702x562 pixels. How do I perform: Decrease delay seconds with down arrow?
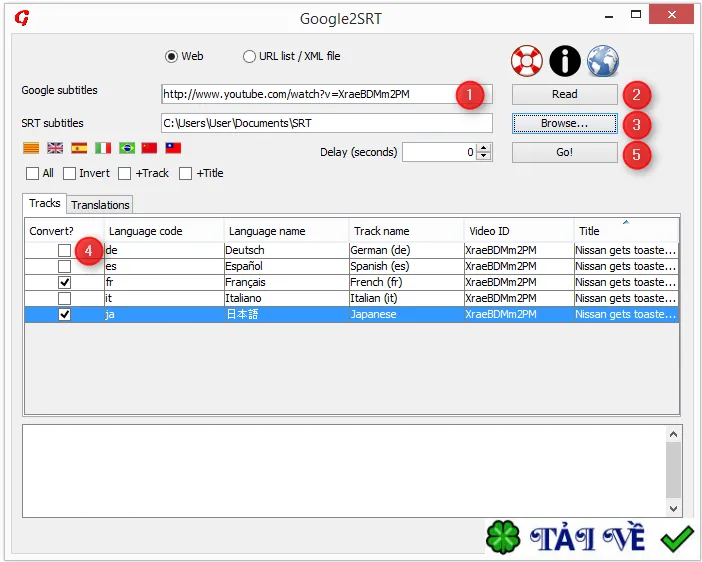click(483, 156)
